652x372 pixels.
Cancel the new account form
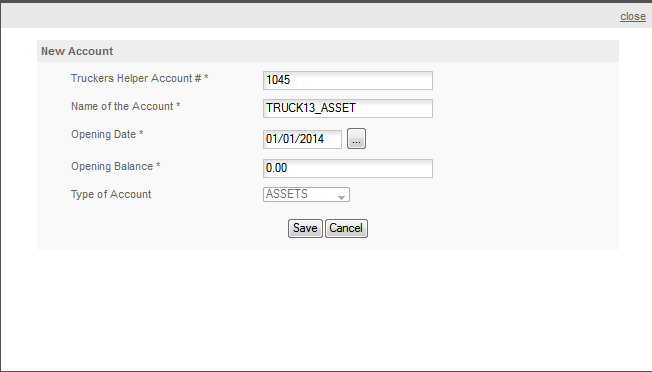click(x=346, y=229)
